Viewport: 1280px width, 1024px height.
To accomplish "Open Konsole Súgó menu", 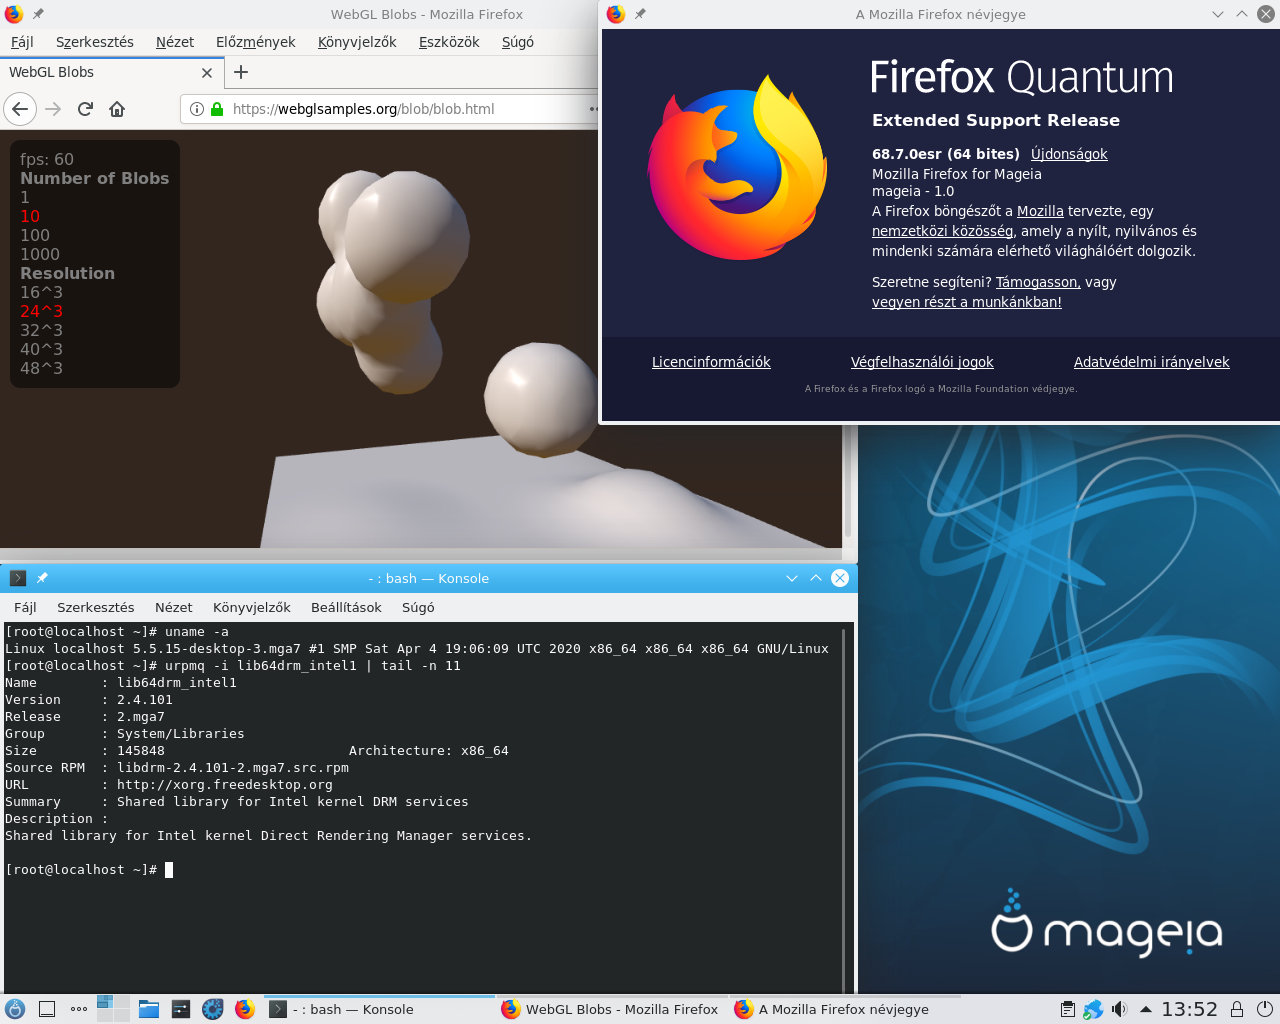I will 418,607.
